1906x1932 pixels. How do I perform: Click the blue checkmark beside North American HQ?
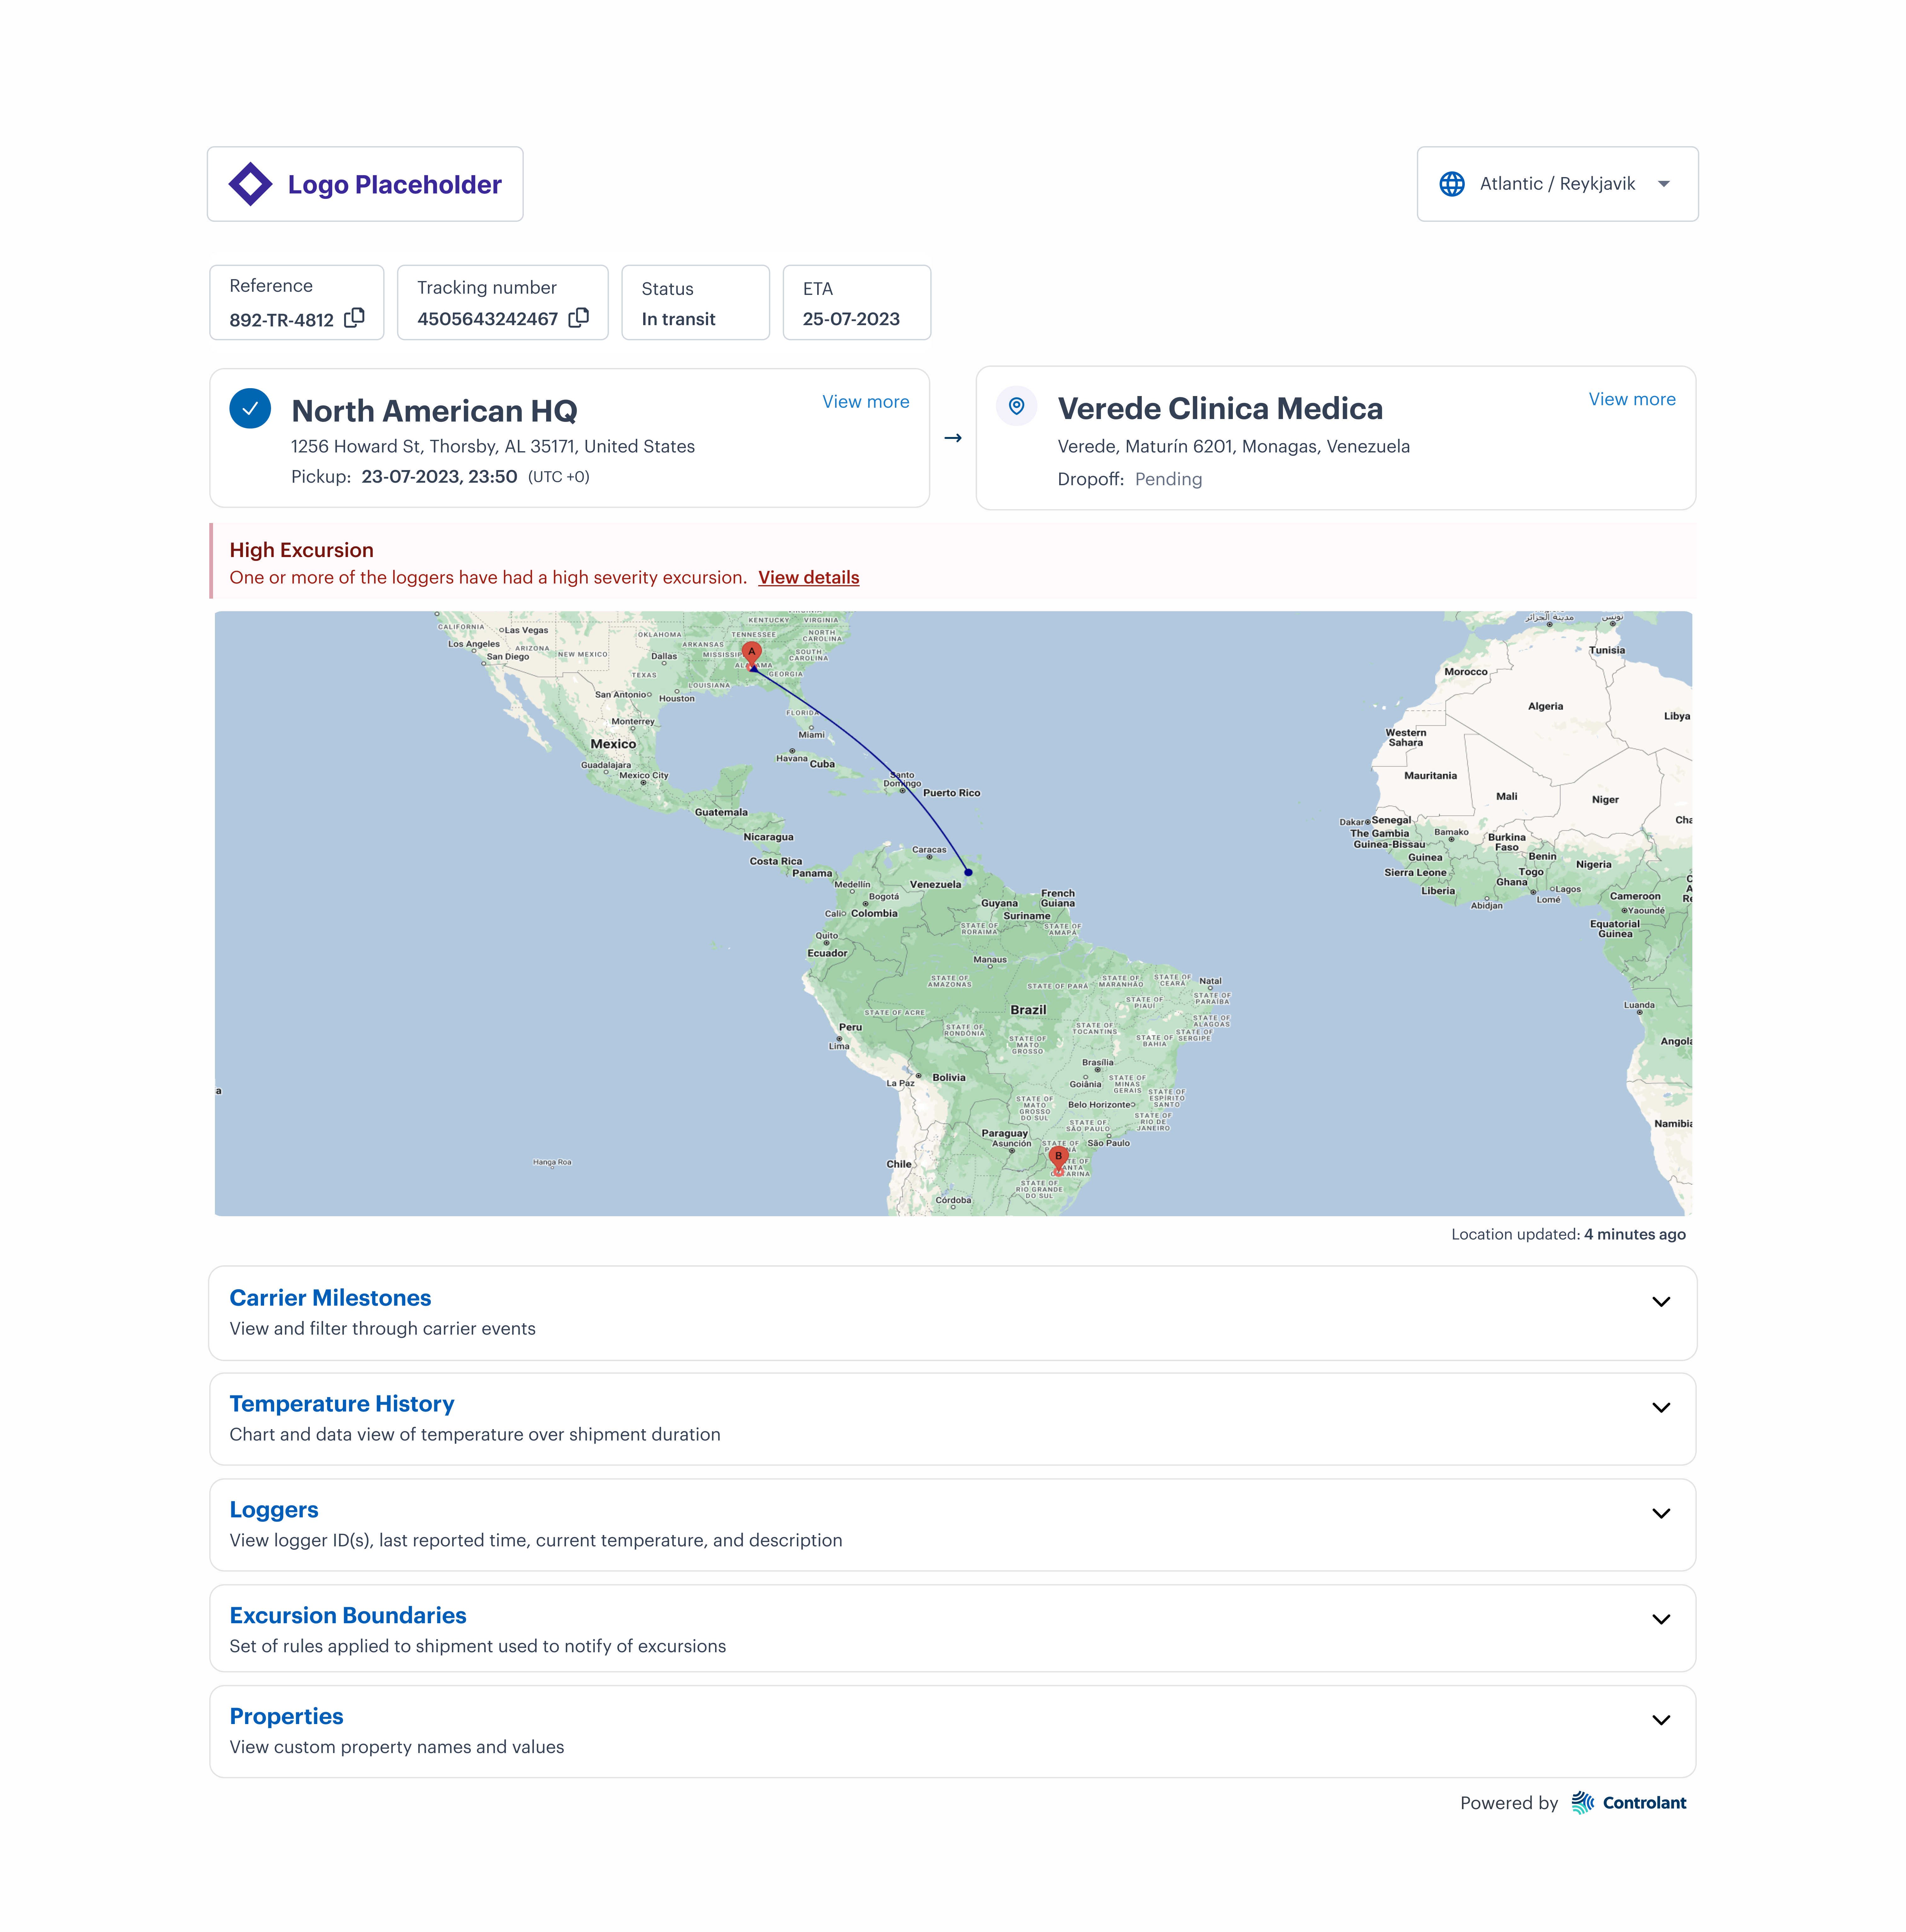(x=250, y=408)
